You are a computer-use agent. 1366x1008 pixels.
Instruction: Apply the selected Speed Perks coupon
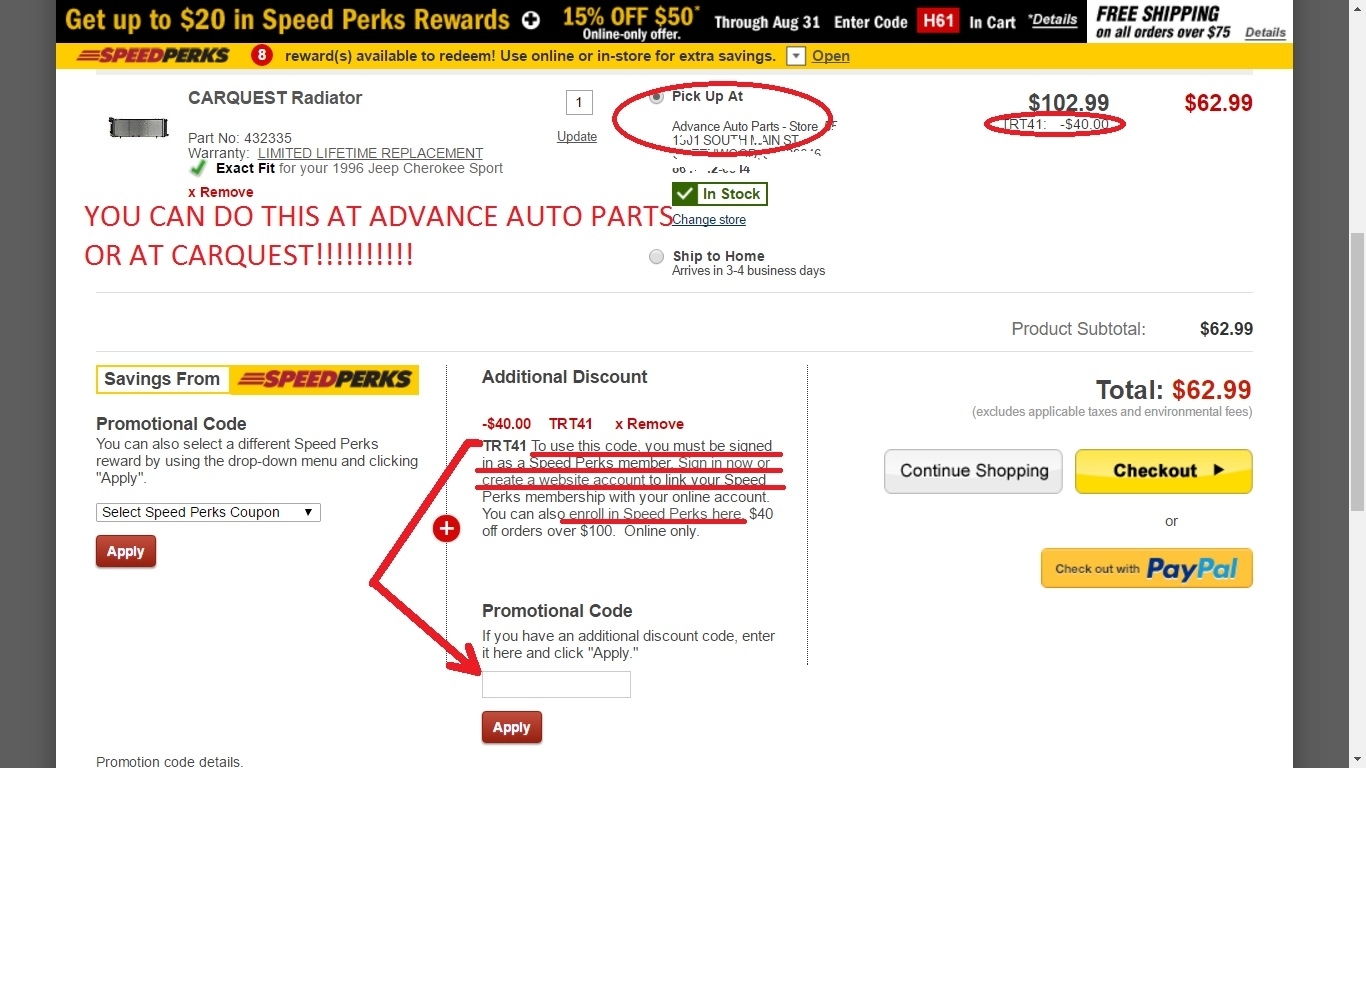(126, 551)
